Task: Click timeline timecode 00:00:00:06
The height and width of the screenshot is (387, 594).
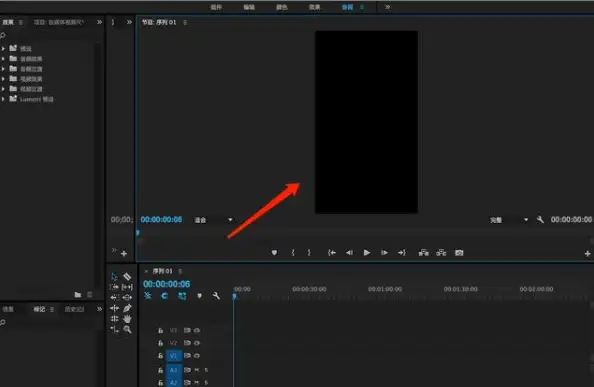Action: (x=167, y=284)
